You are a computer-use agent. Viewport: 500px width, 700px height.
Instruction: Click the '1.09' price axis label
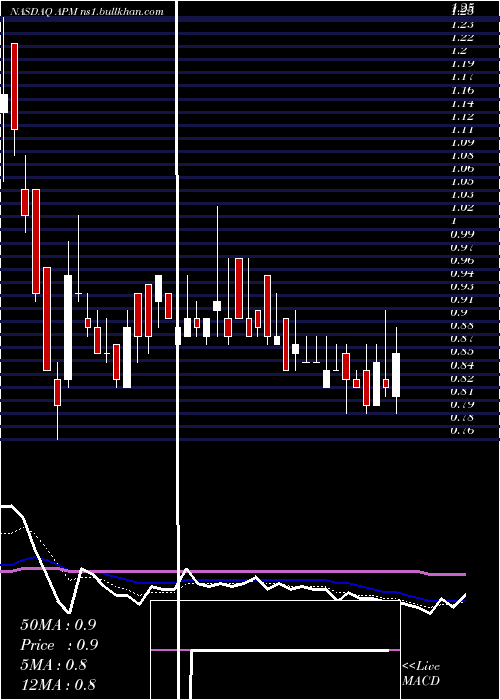click(x=462, y=142)
